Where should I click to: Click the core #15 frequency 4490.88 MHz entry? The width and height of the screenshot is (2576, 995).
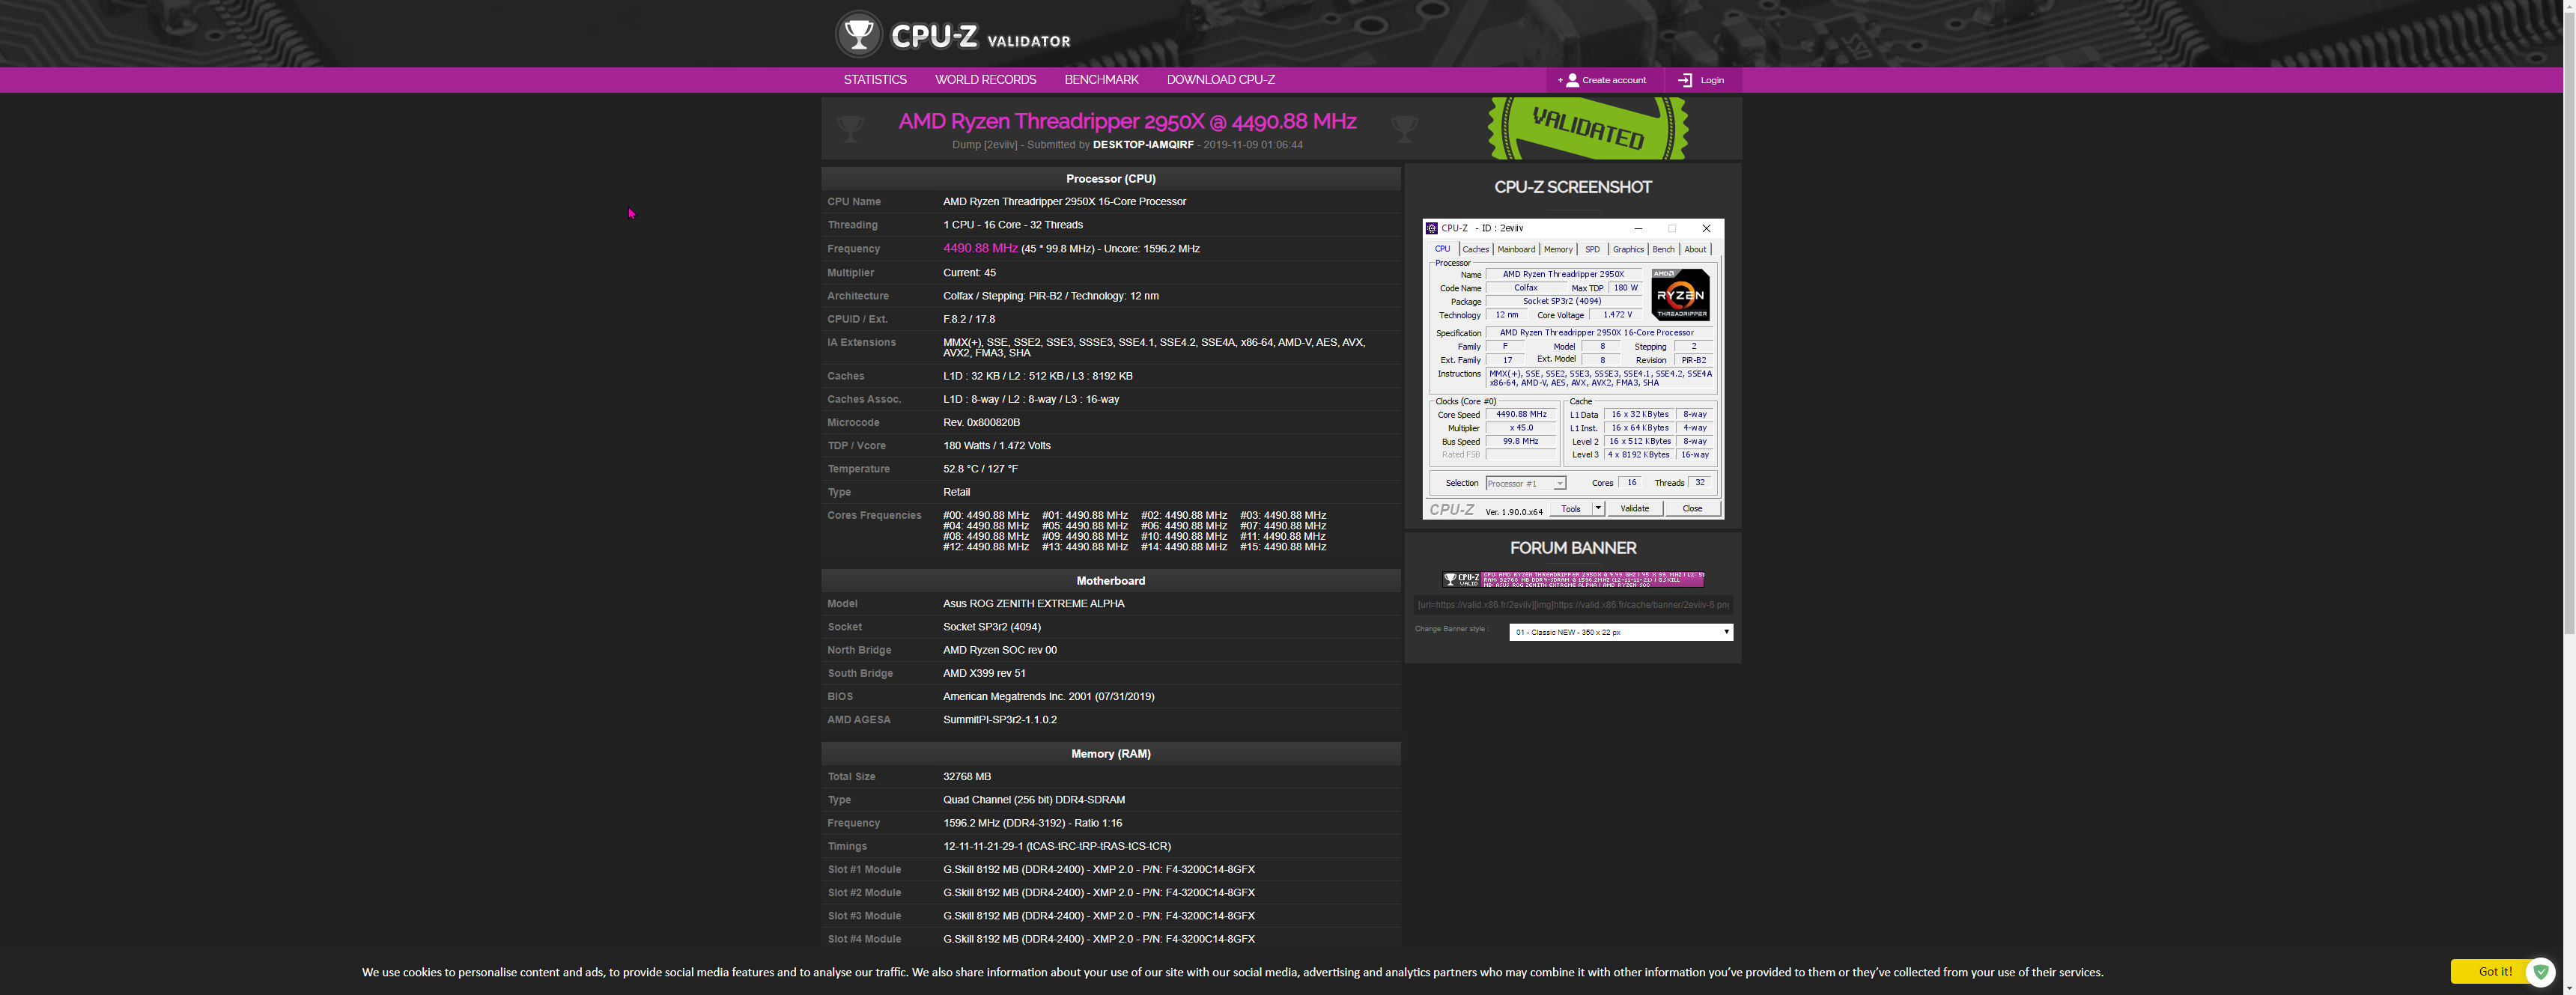1283,547
